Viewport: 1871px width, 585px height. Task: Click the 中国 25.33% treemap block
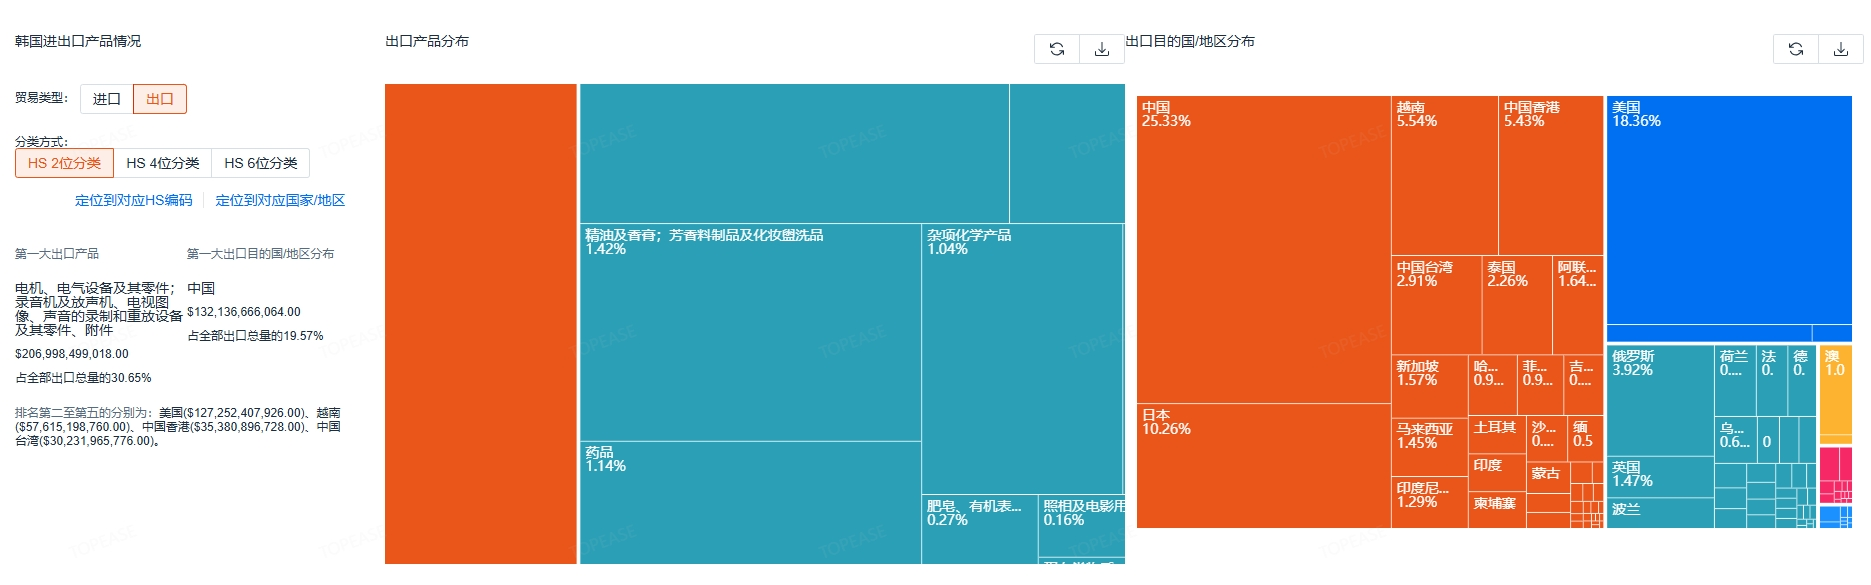(x=1263, y=250)
